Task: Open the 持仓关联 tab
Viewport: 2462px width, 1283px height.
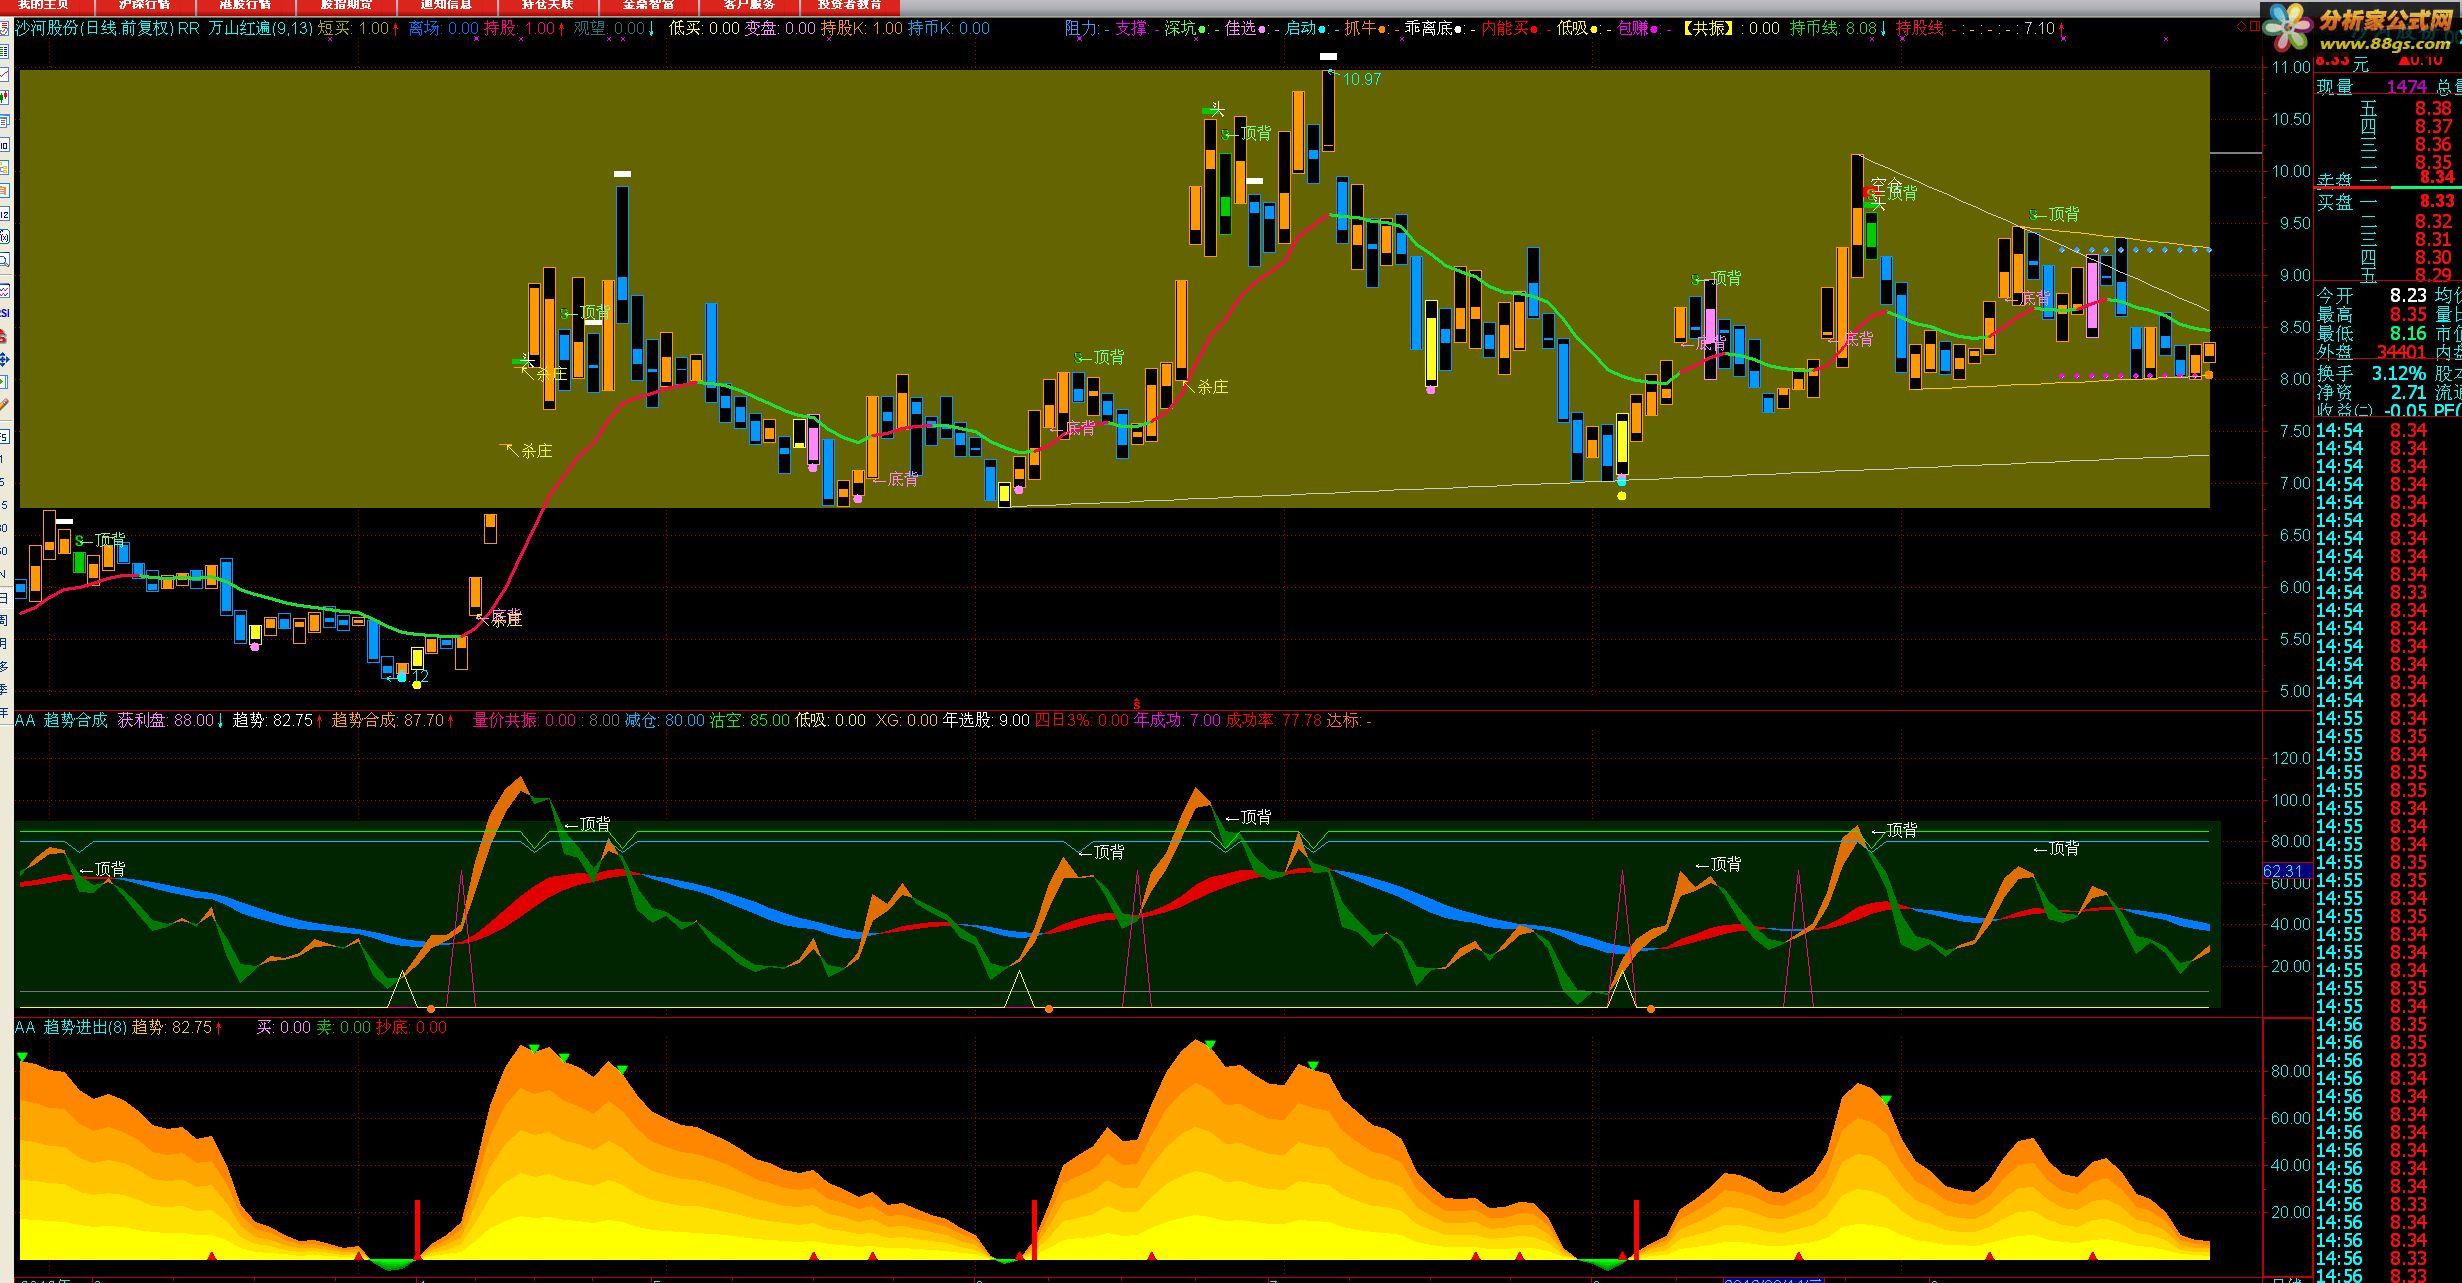Action: point(547,5)
